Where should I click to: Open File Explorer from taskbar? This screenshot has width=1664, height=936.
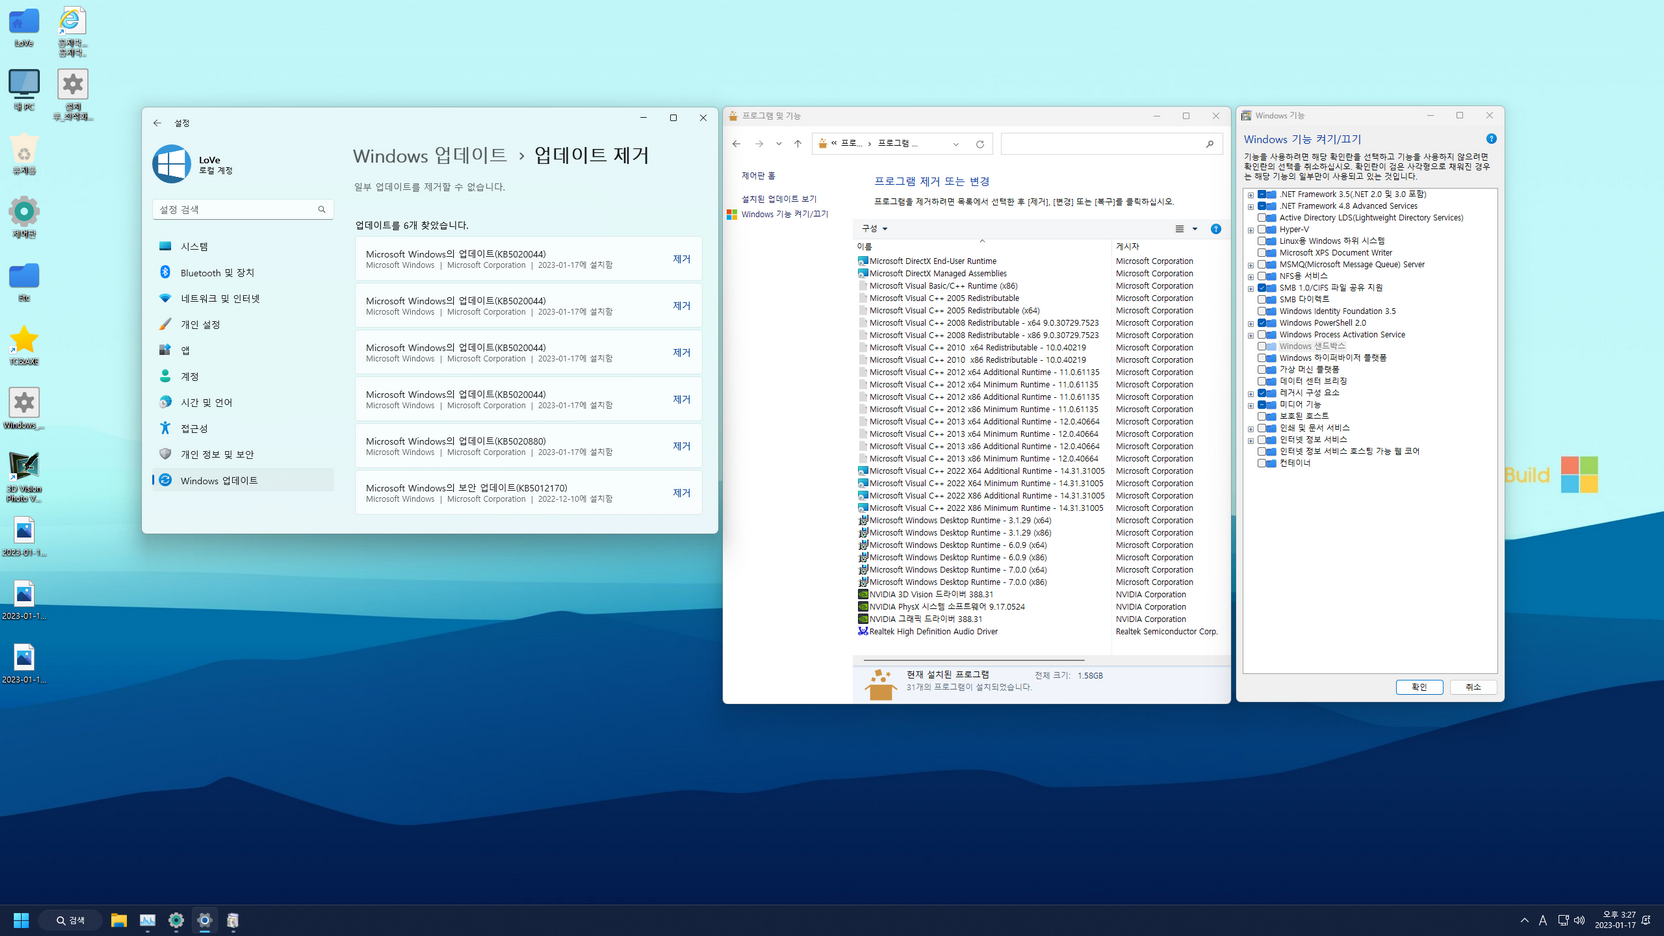point(119,920)
